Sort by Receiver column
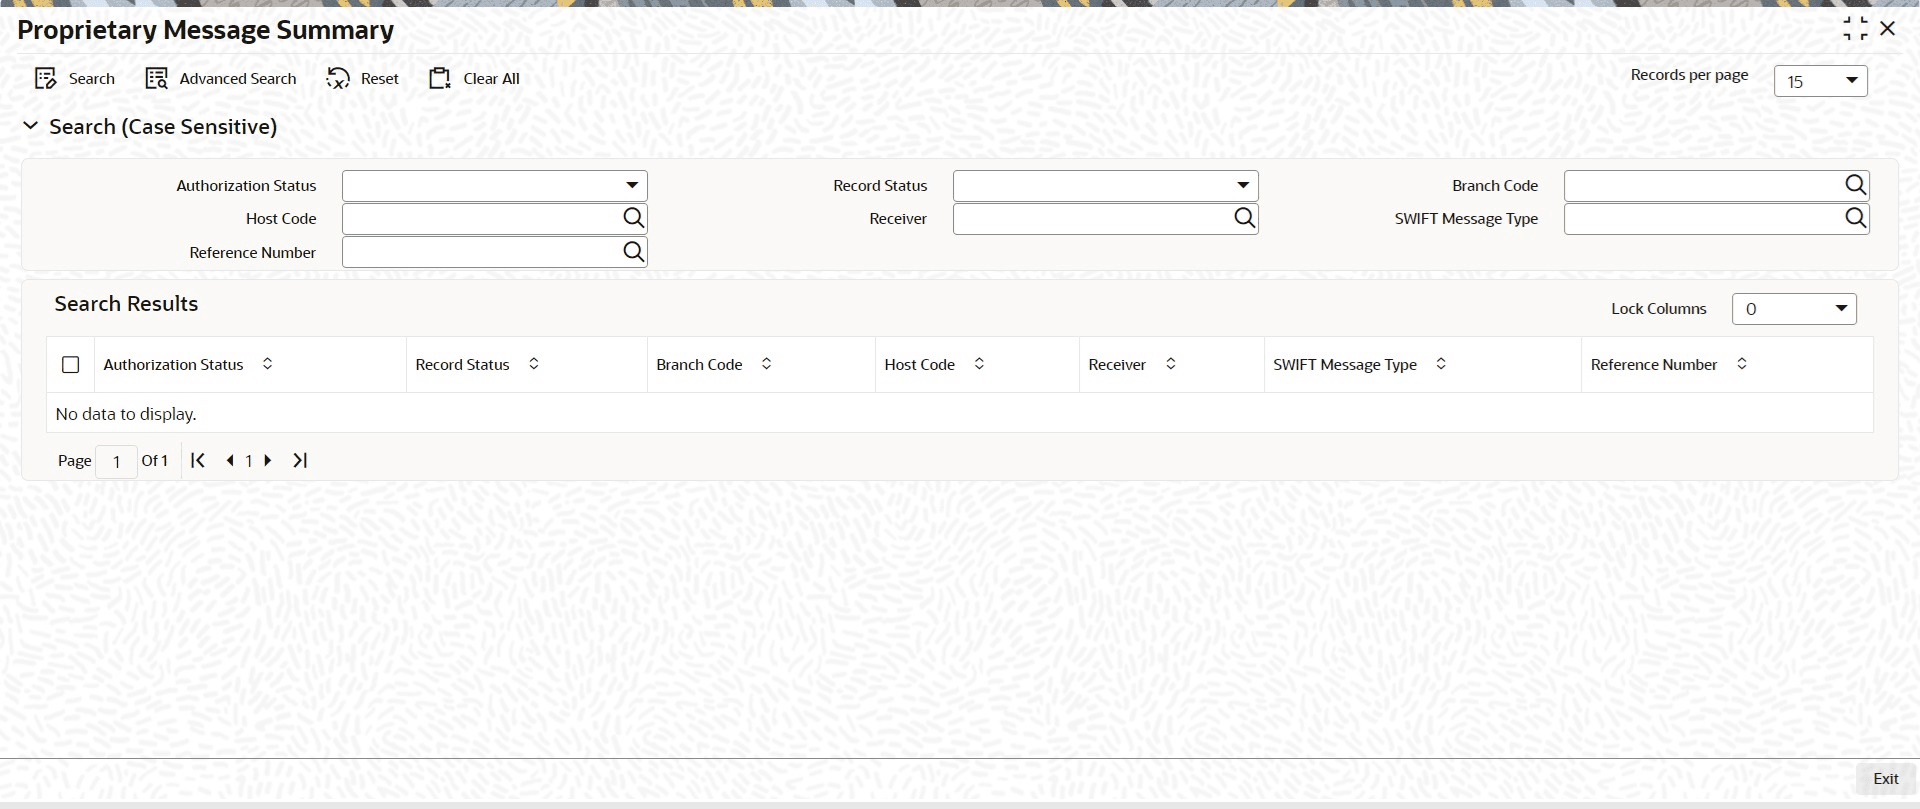This screenshot has width=1920, height=809. click(1171, 364)
